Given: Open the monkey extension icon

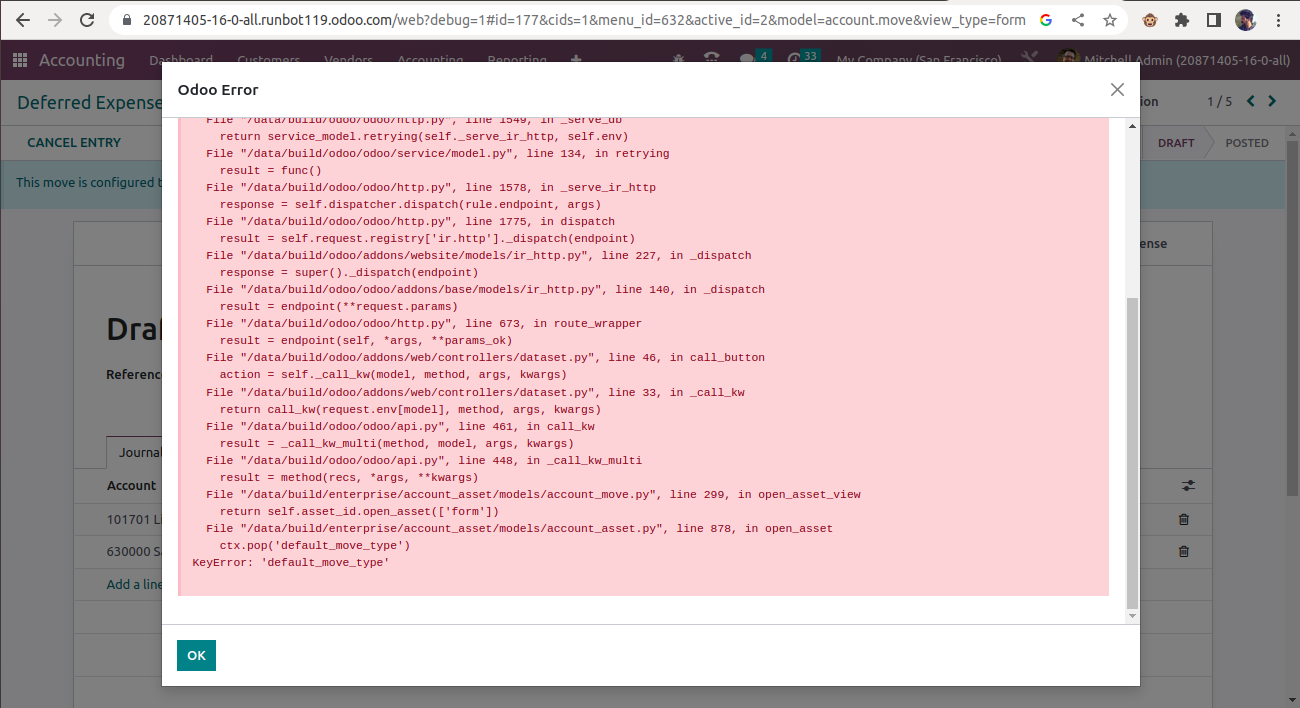Looking at the screenshot, I should click(1152, 20).
